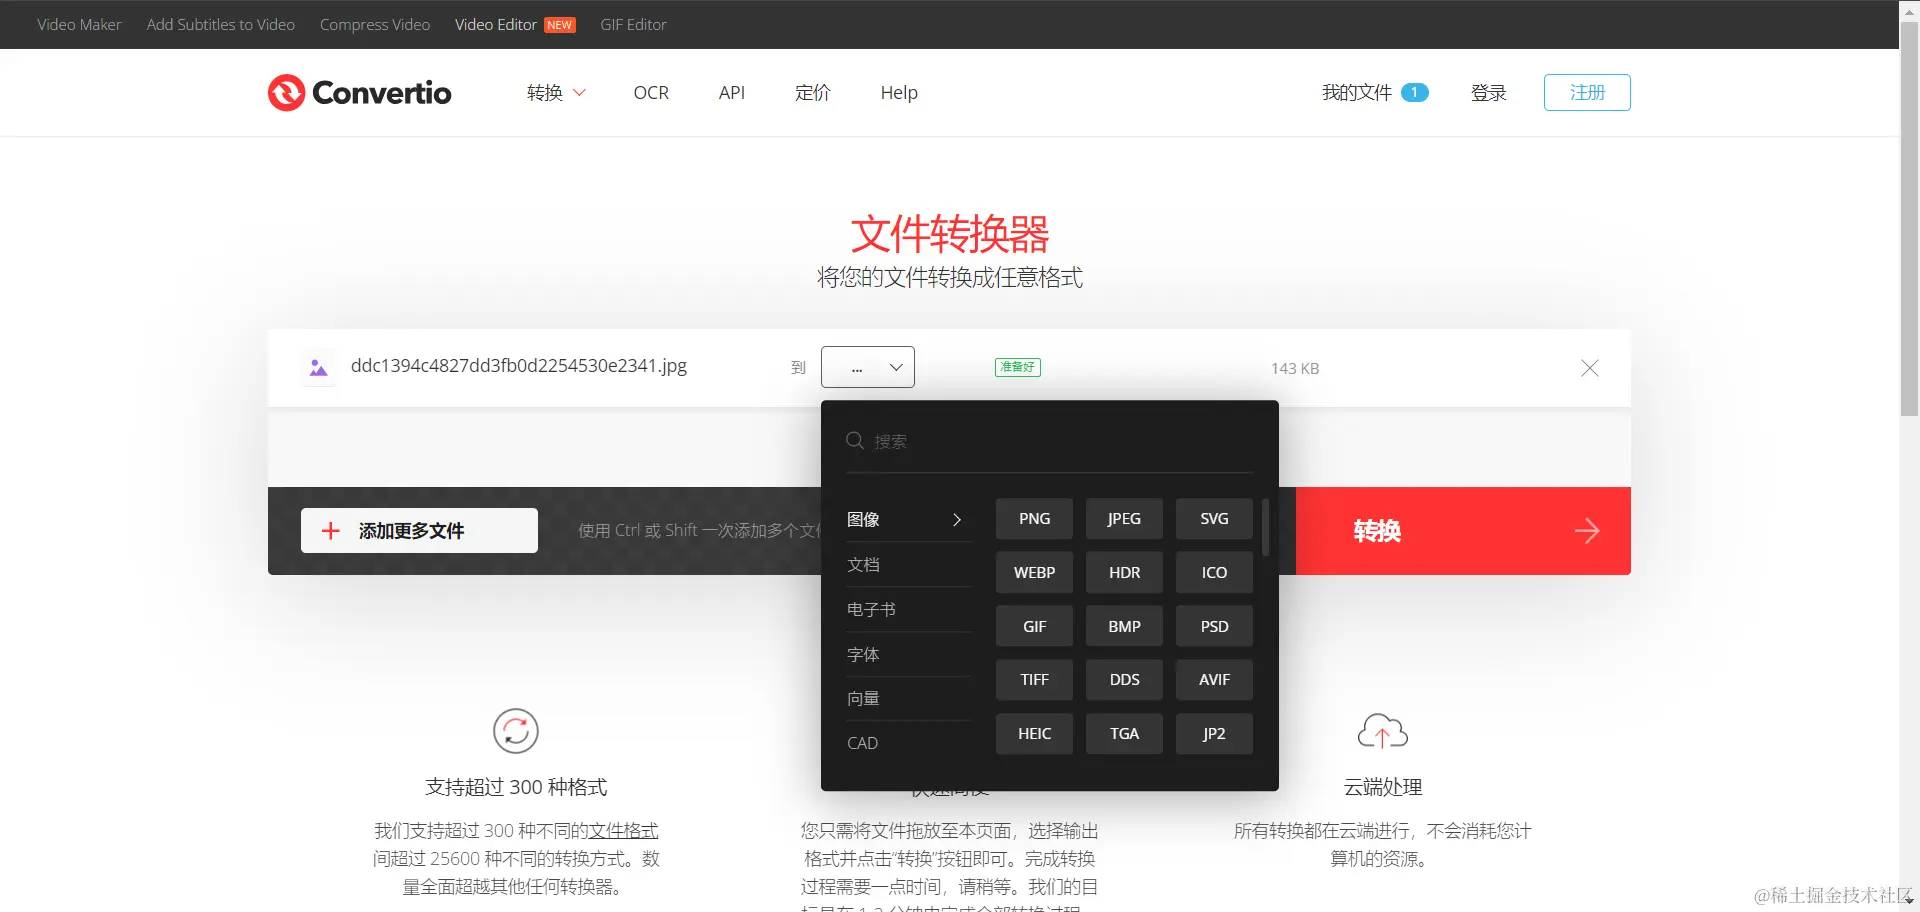This screenshot has height=912, width=1920.
Task: Open the 定价 pricing page
Action: click(813, 93)
